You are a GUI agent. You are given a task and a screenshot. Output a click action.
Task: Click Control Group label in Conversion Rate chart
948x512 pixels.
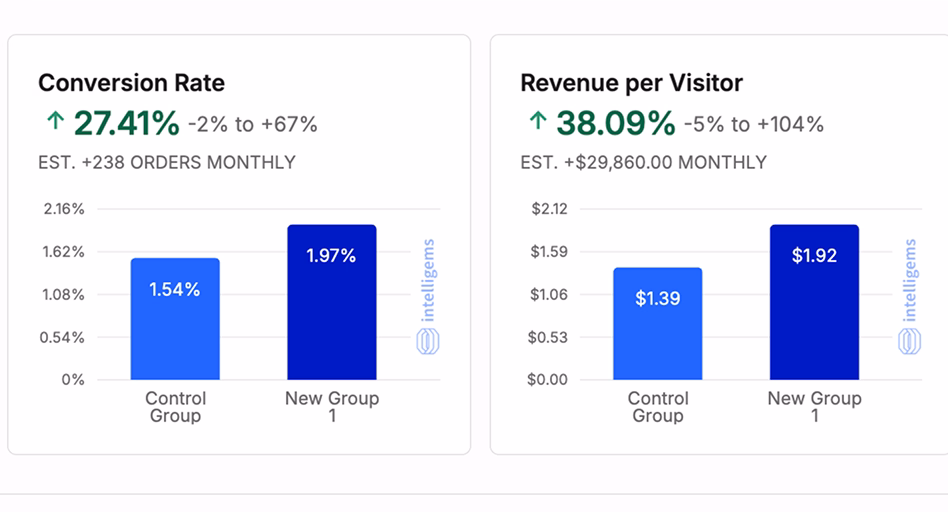tap(175, 407)
